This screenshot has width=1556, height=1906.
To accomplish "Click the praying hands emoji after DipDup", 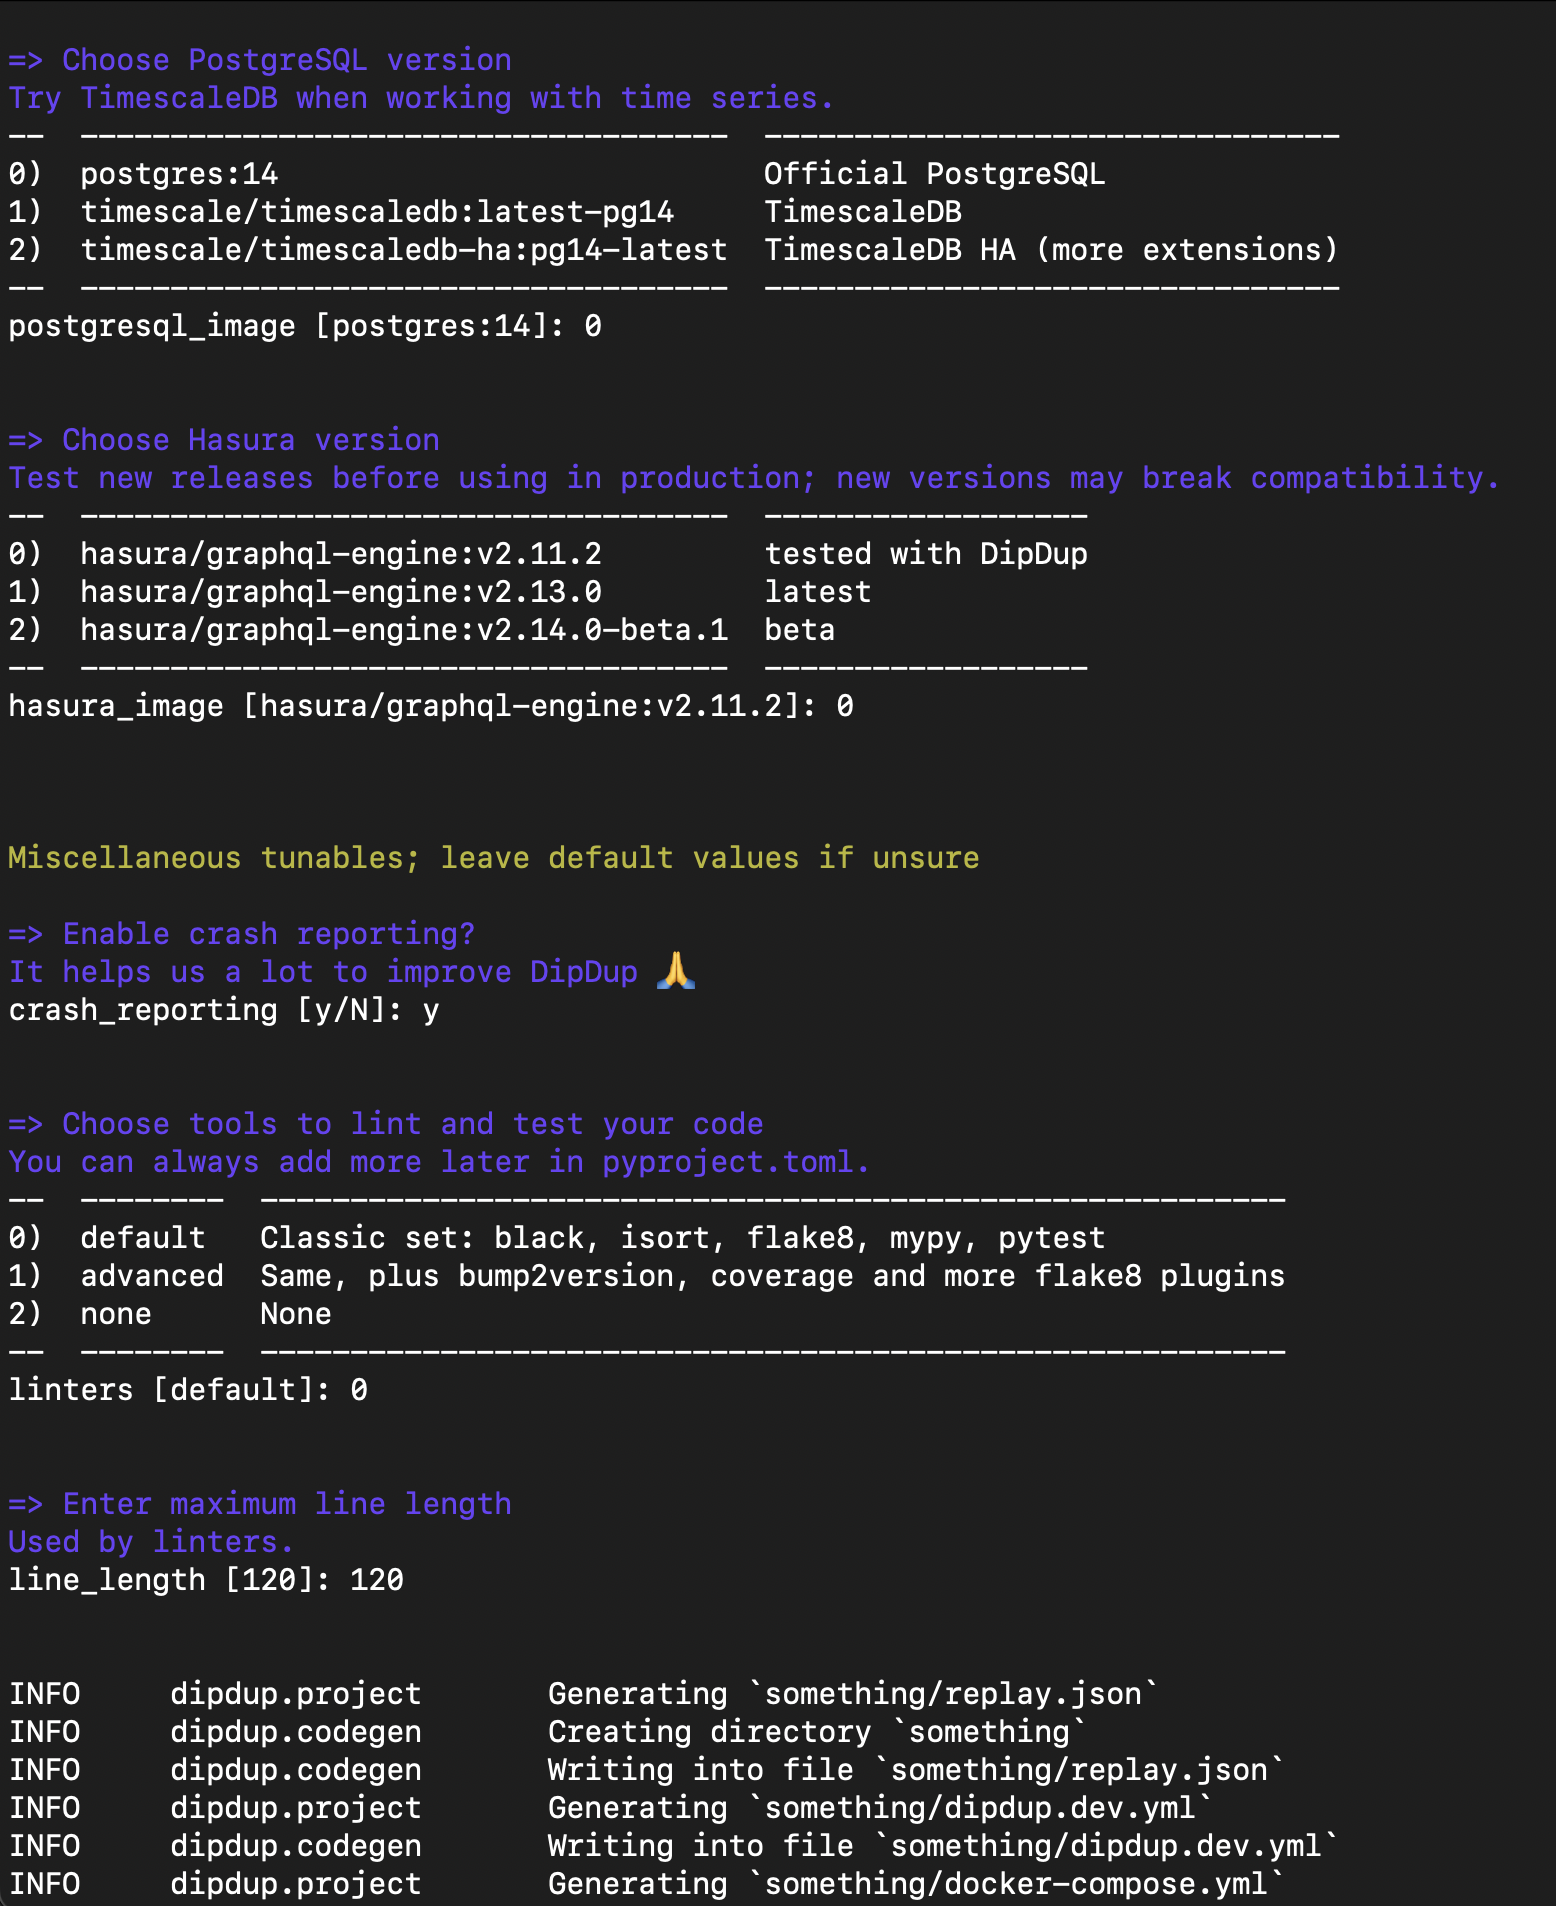I will [676, 971].
